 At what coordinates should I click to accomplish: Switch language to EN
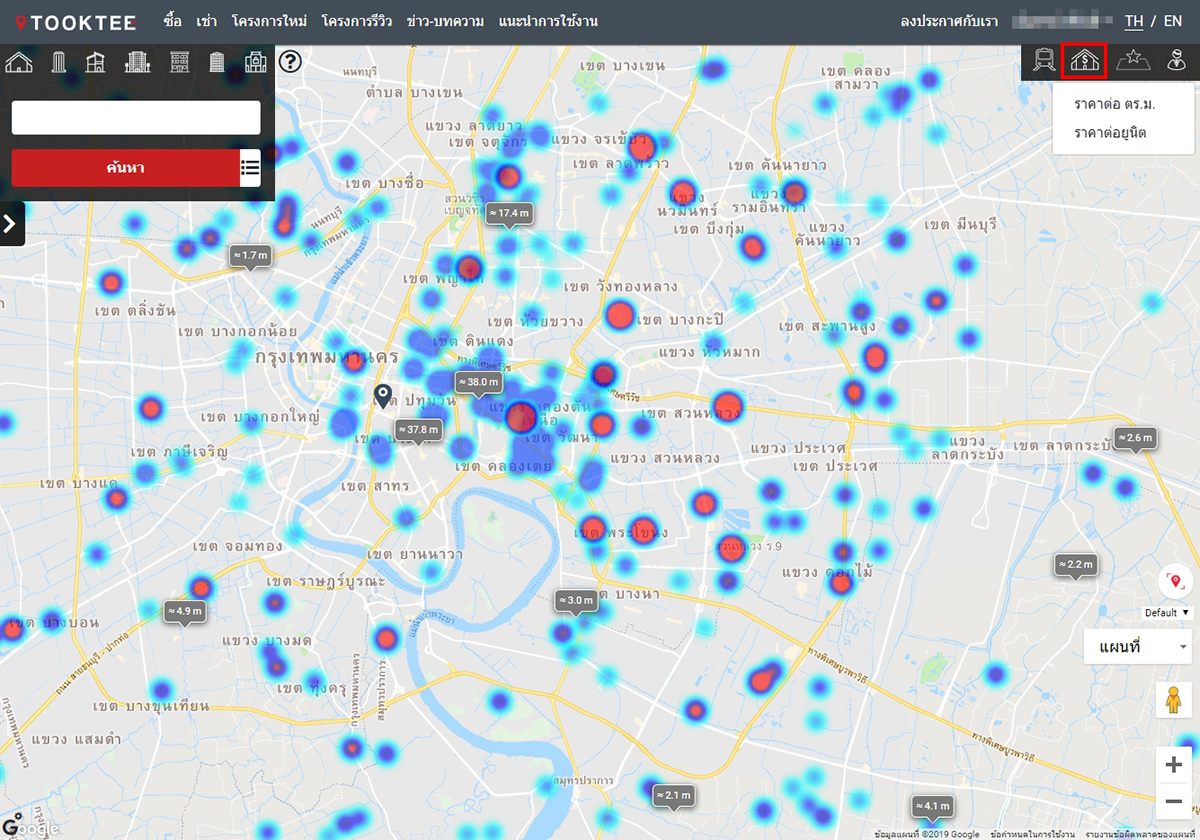click(x=1172, y=21)
